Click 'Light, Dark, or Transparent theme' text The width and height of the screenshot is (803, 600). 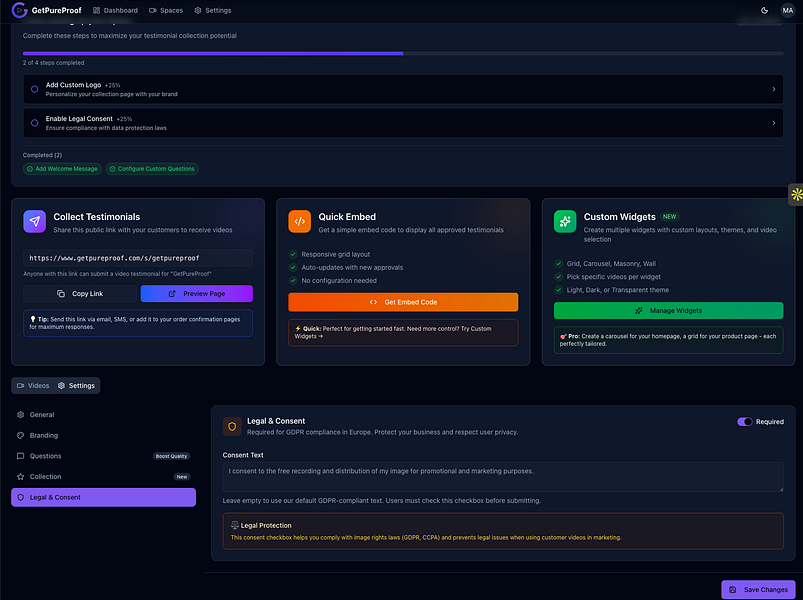[618, 290]
